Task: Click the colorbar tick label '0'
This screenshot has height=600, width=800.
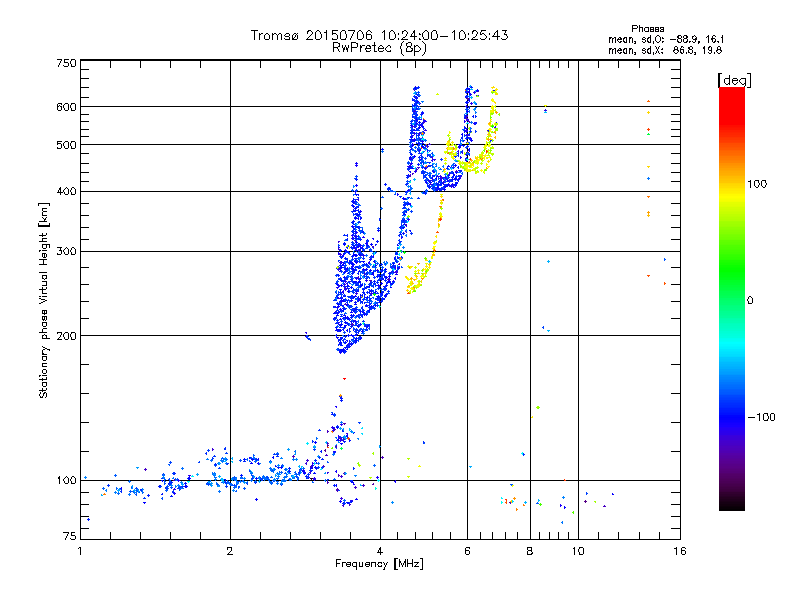Action: click(750, 301)
